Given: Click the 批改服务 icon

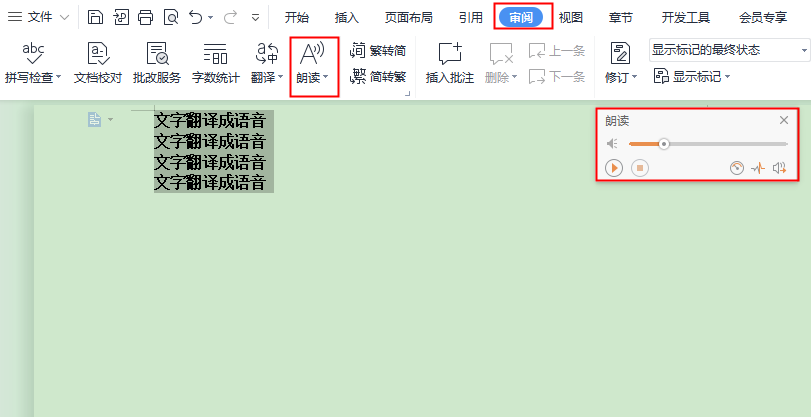Looking at the screenshot, I should point(157,53).
